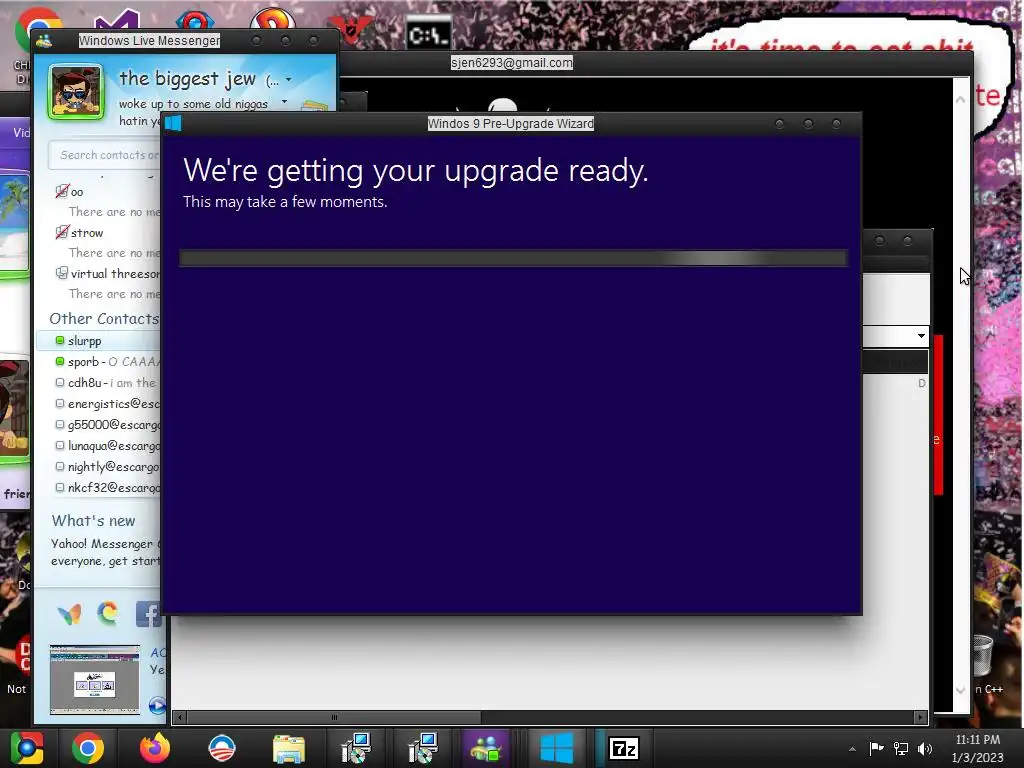Open status dropdown beside display name
The width and height of the screenshot is (1024, 768).
click(x=288, y=80)
